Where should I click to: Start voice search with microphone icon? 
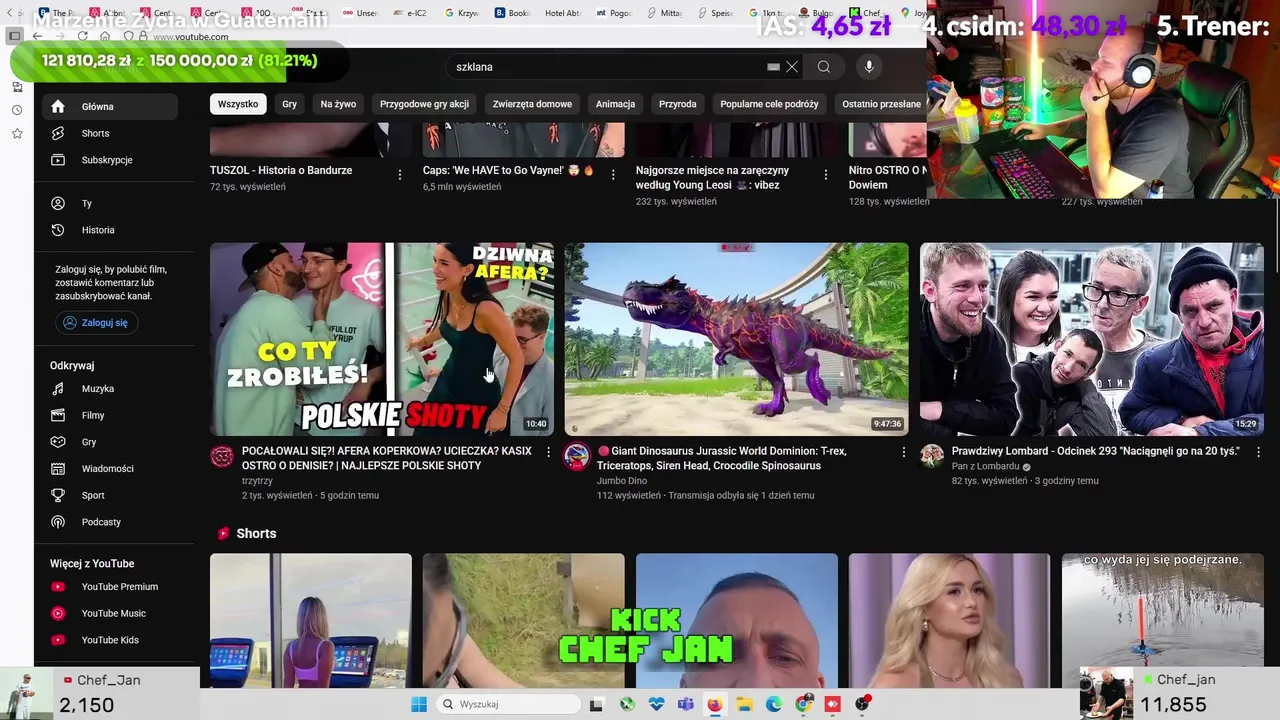click(x=869, y=67)
